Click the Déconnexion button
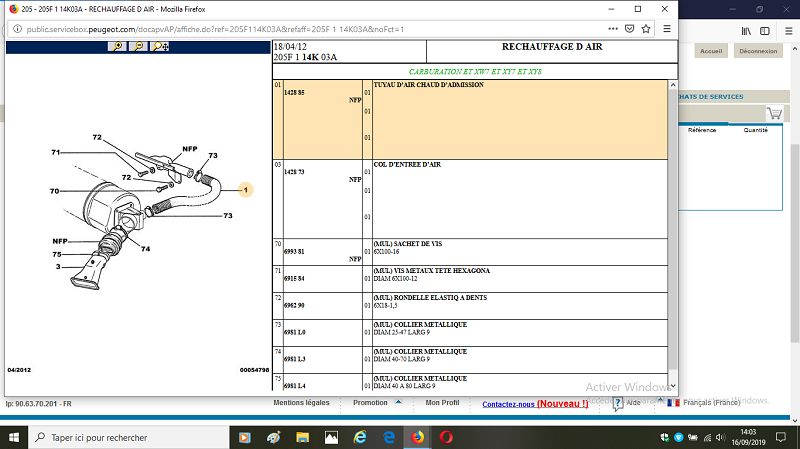Image resolution: width=800 pixels, height=449 pixels. tap(758, 51)
